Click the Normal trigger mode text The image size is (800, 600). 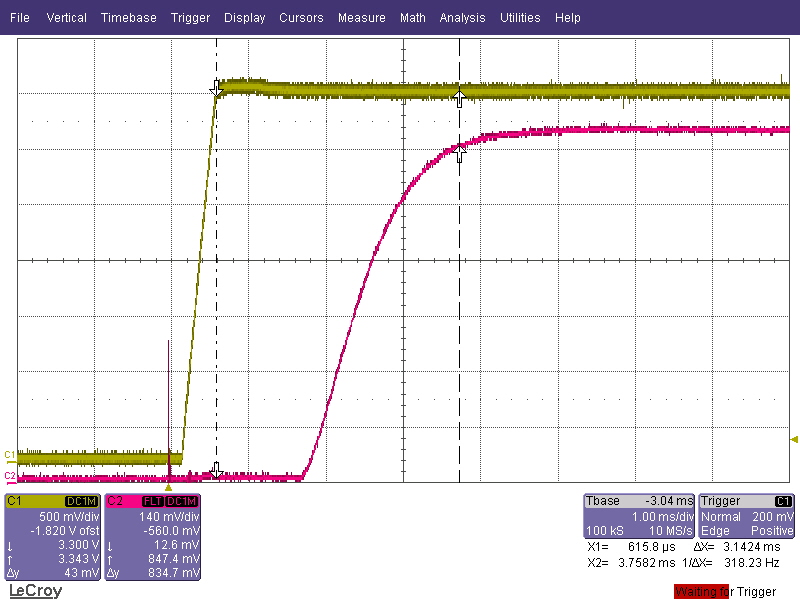(x=720, y=516)
